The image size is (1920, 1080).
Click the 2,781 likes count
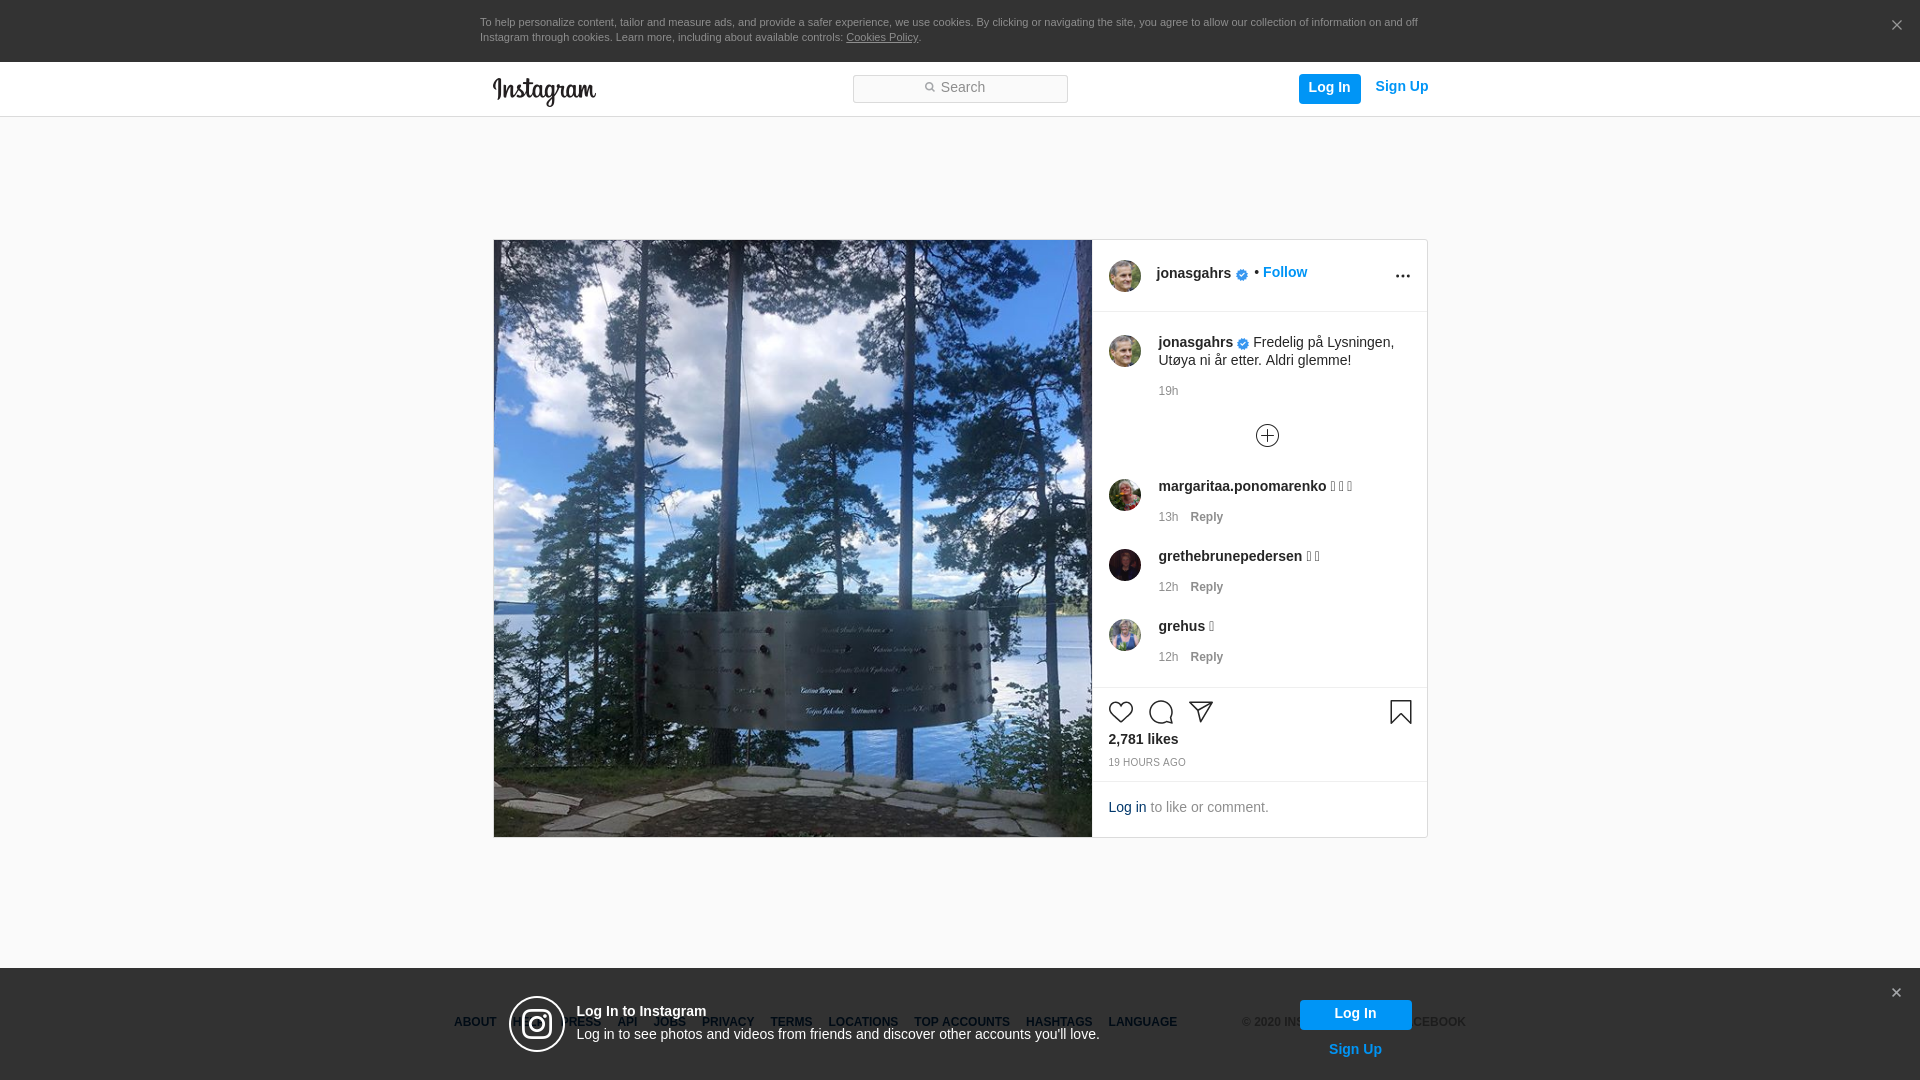(x=1143, y=739)
